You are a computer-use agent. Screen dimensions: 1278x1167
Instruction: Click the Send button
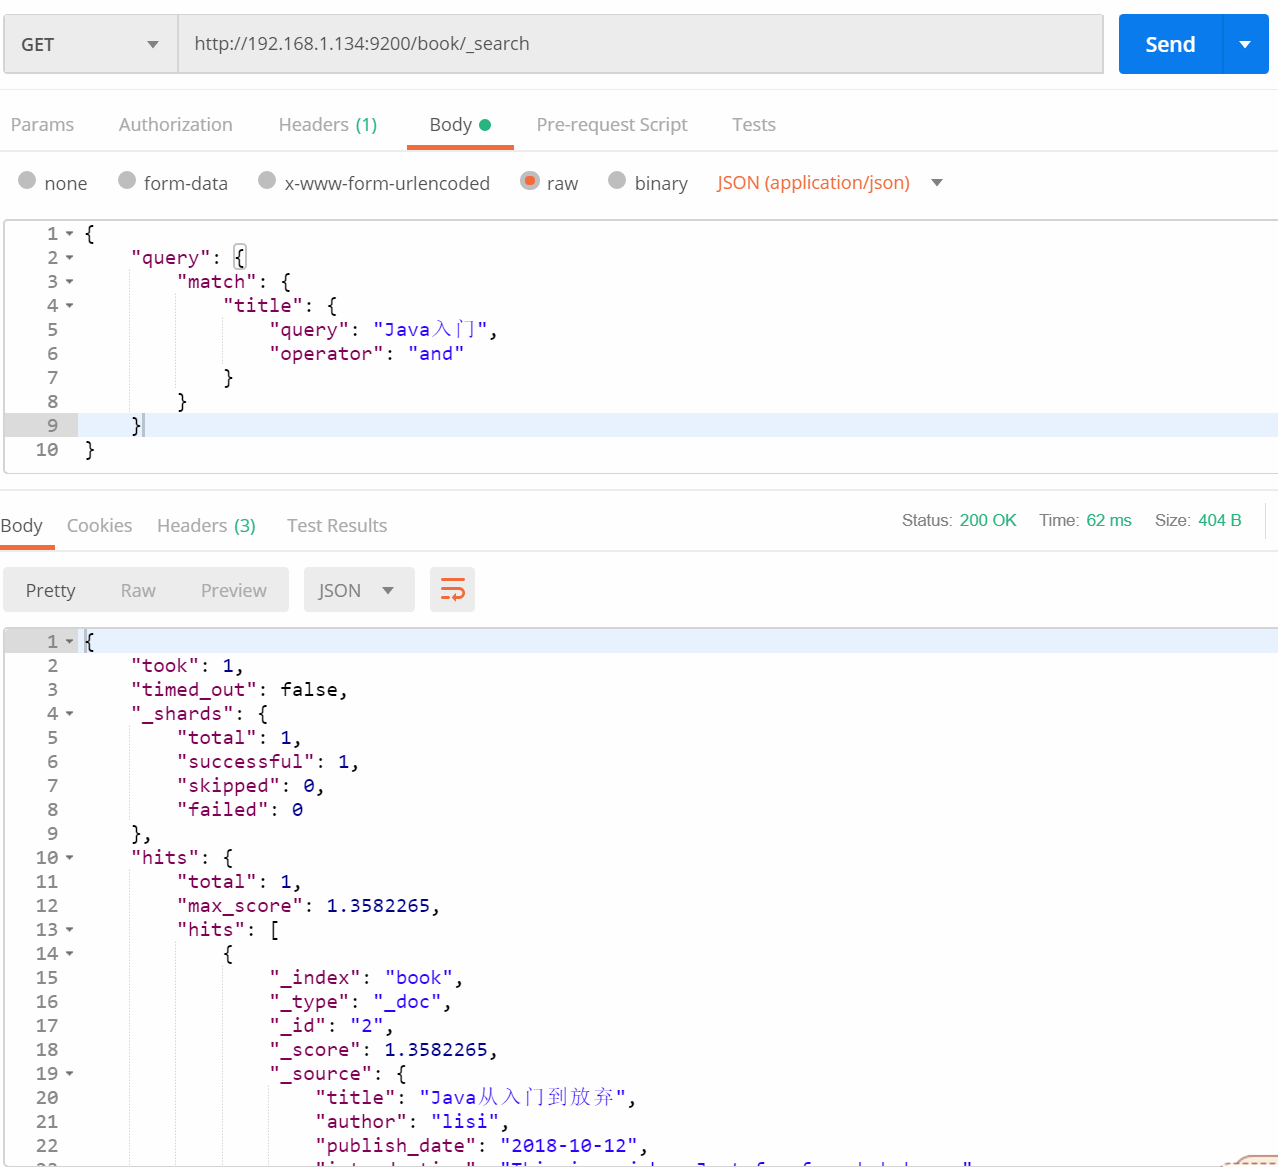click(1170, 44)
